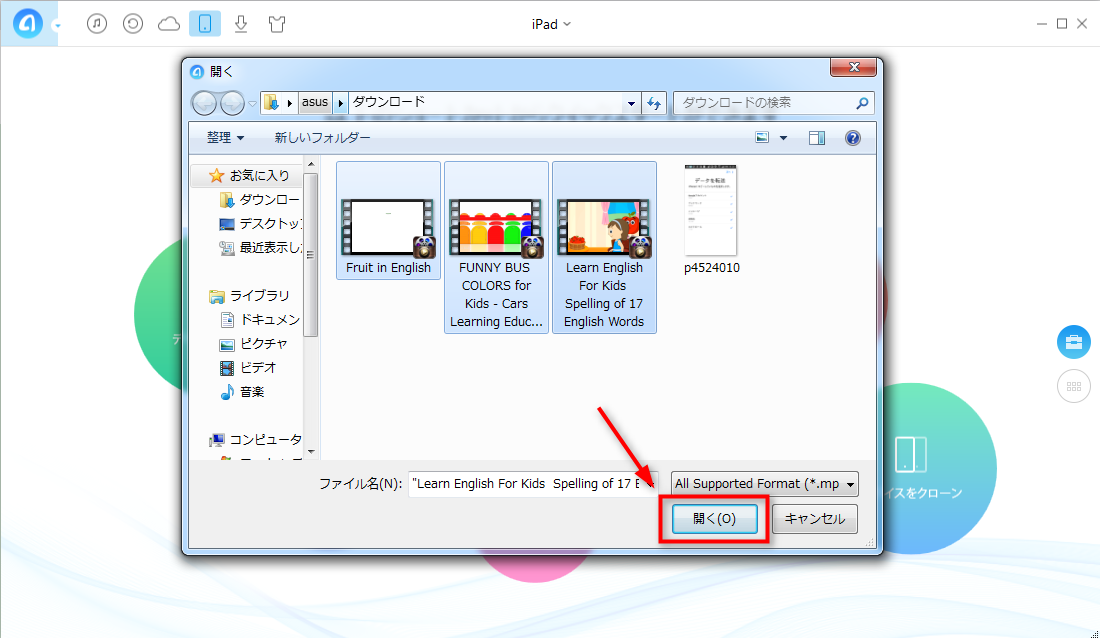The height and width of the screenshot is (638, 1100).
Task: Close the 開く dialog with red X
Action: click(853, 67)
